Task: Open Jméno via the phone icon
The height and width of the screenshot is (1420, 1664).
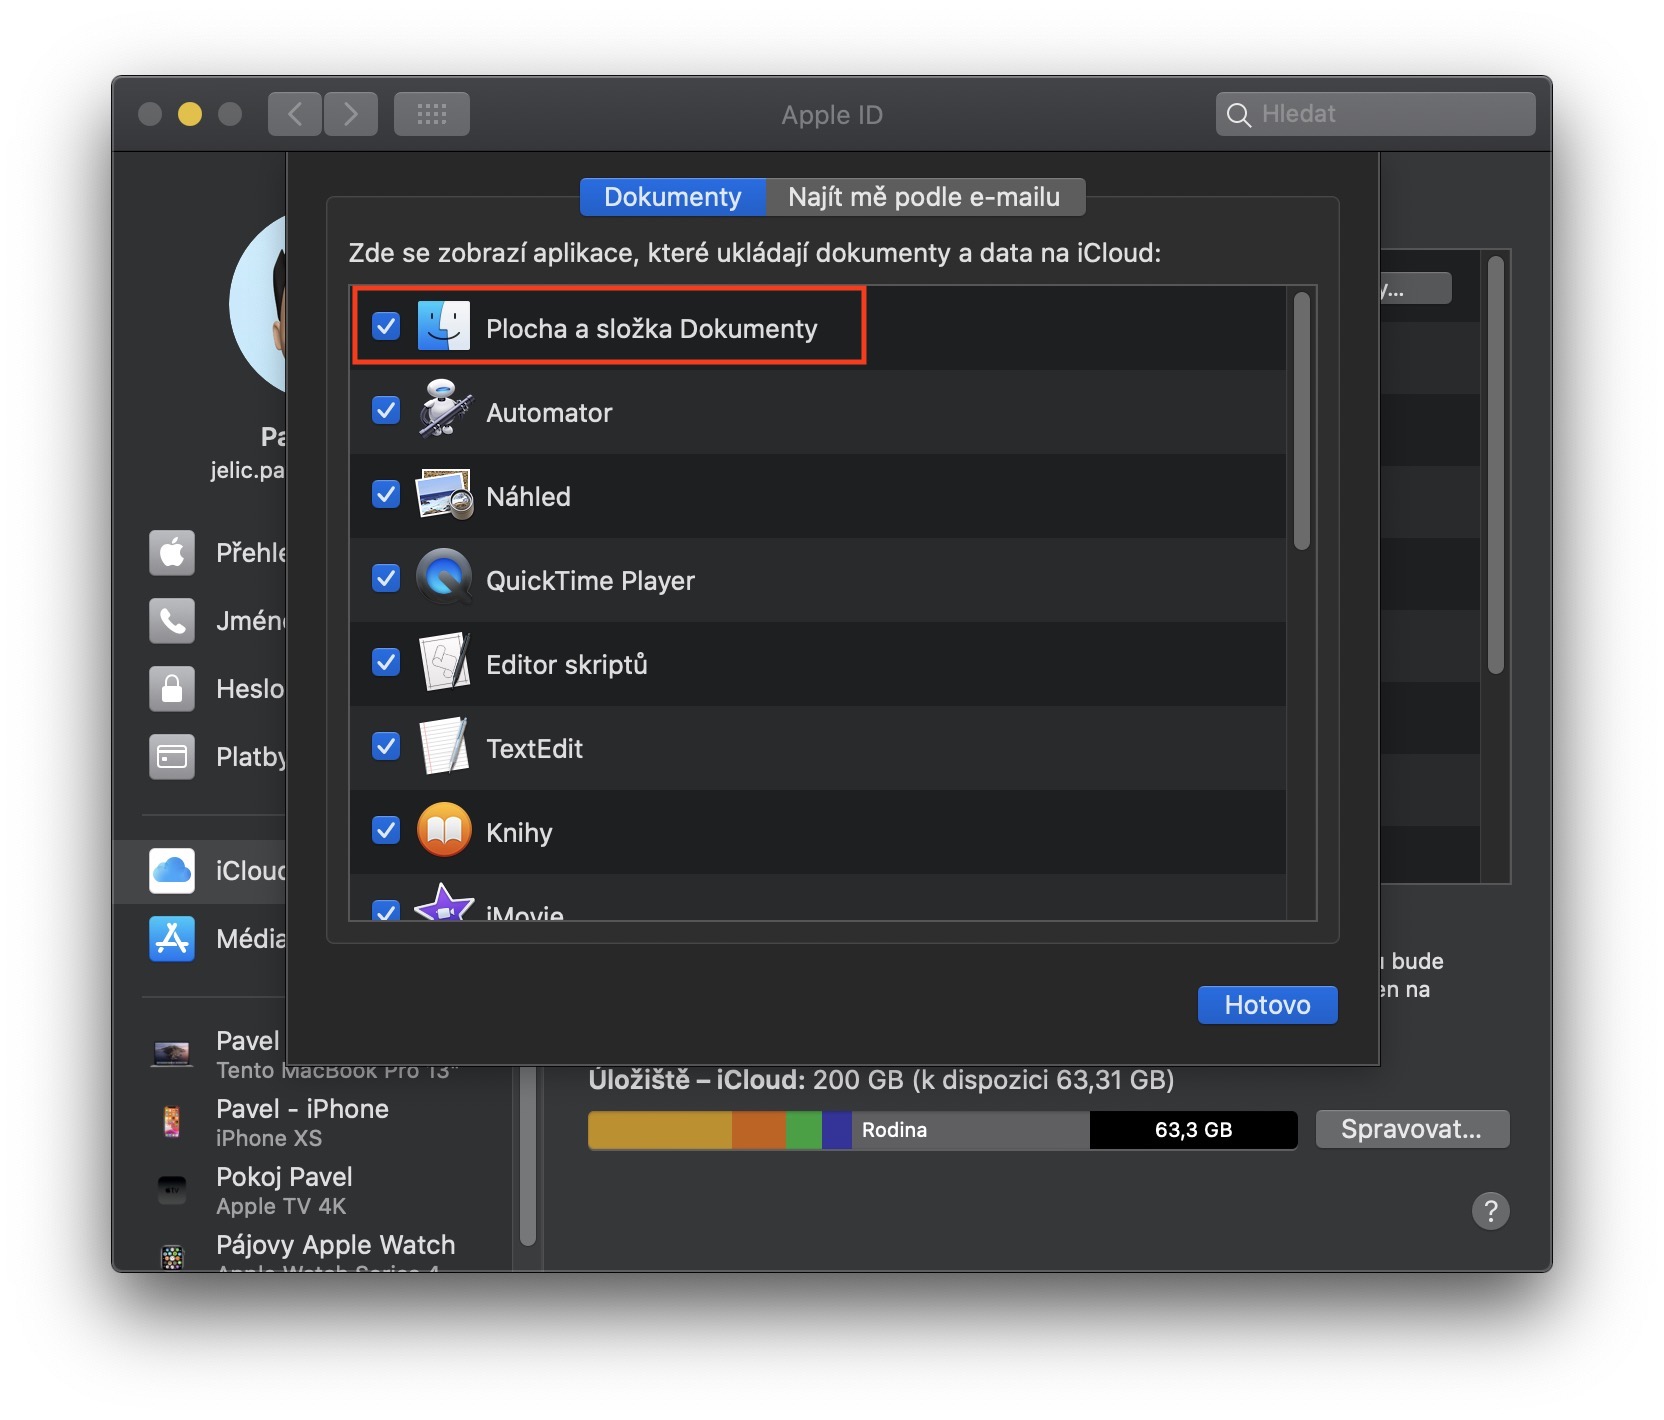Action: 172,620
